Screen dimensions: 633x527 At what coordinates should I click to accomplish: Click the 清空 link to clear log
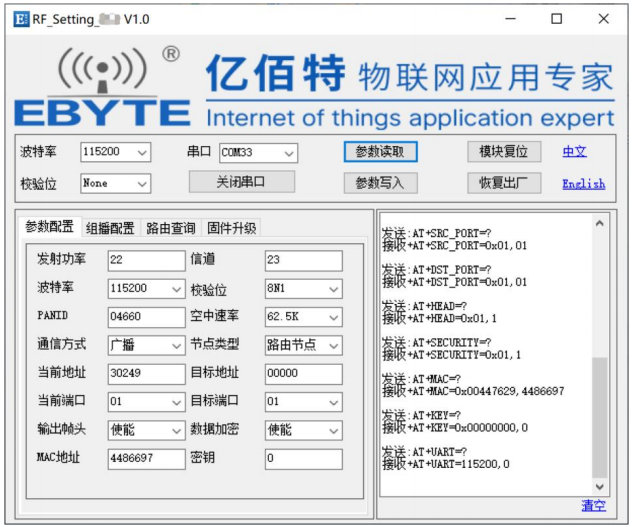594,506
